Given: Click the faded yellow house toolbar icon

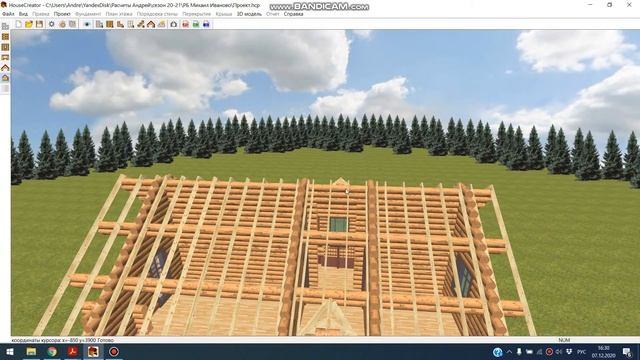Looking at the screenshot, I should point(162,24).
